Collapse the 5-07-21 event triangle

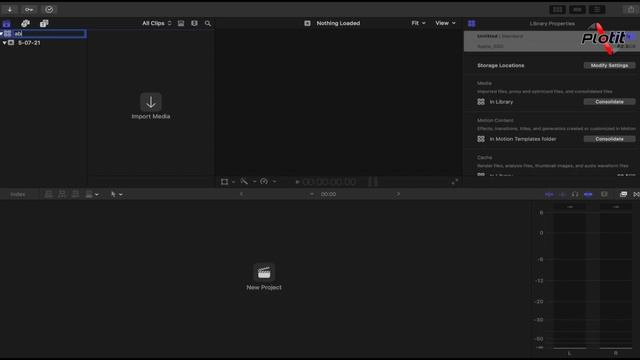coord(4,43)
